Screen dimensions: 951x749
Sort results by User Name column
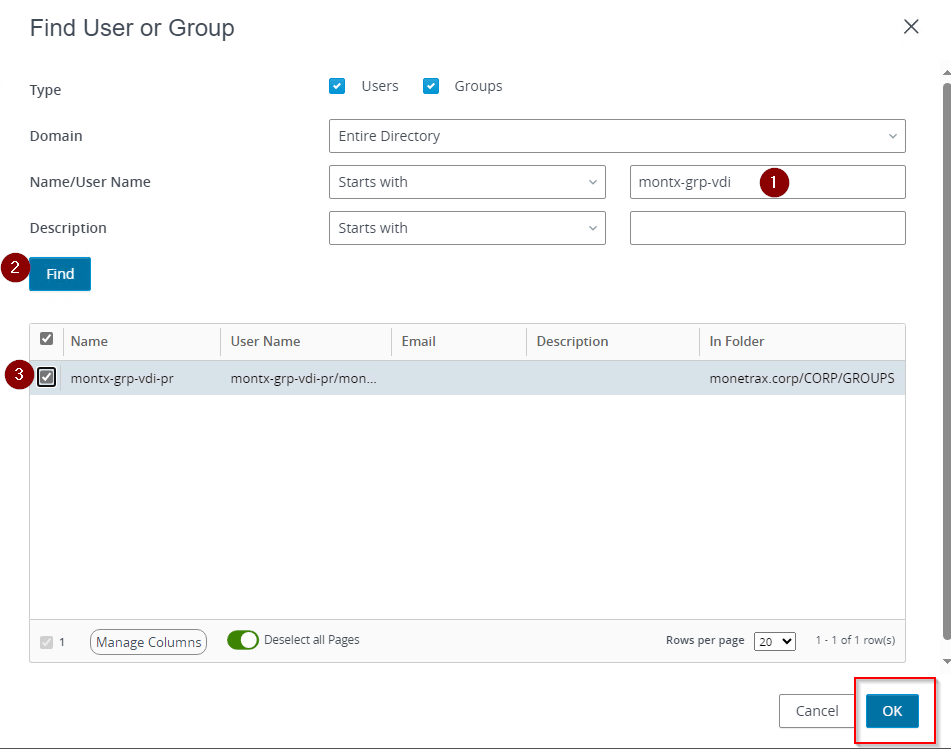pyautogui.click(x=265, y=341)
